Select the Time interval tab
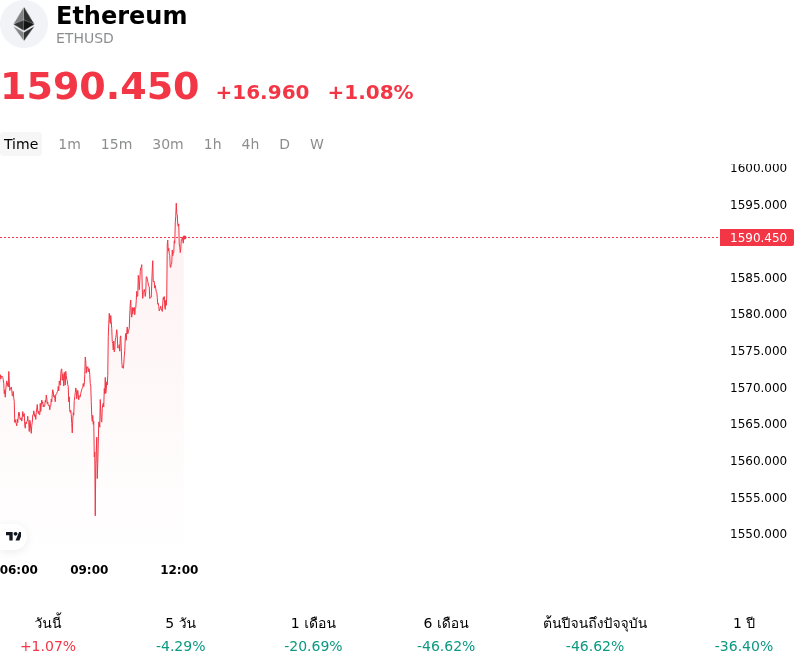Screen dimensions: 800x666 coord(21,144)
